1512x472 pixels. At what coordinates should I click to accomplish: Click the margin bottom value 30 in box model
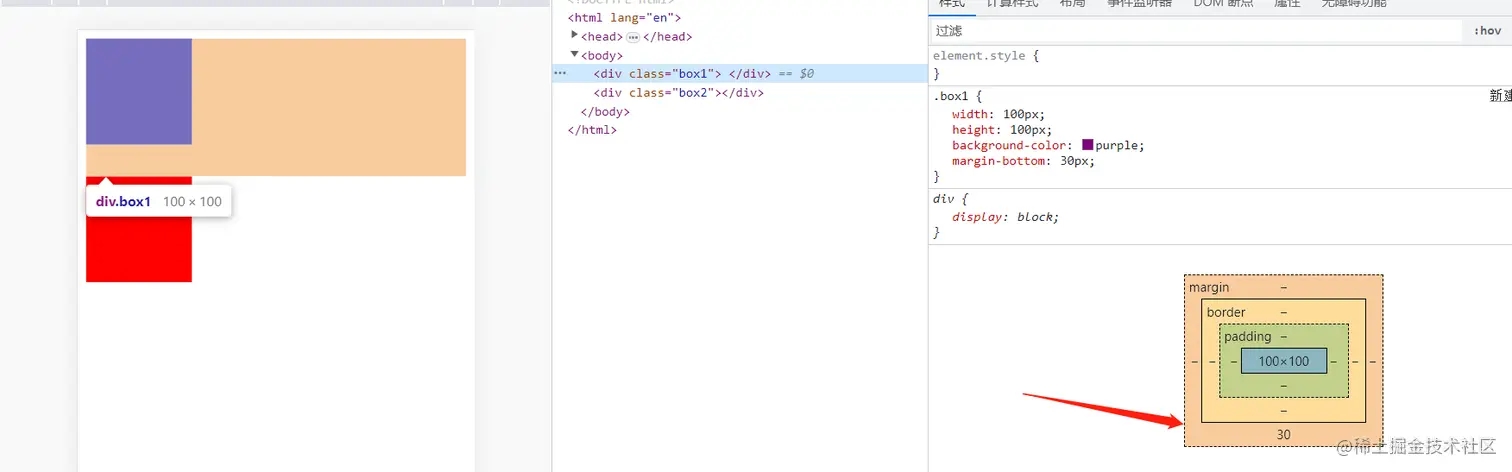(x=1283, y=435)
